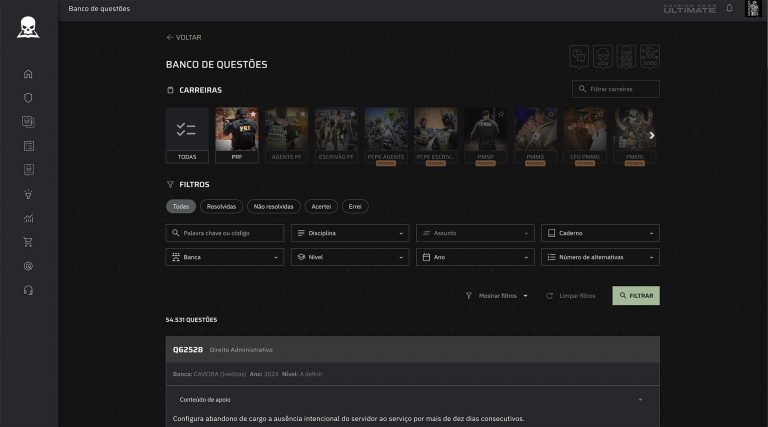Select the PRF career thumbnail

tap(236, 135)
